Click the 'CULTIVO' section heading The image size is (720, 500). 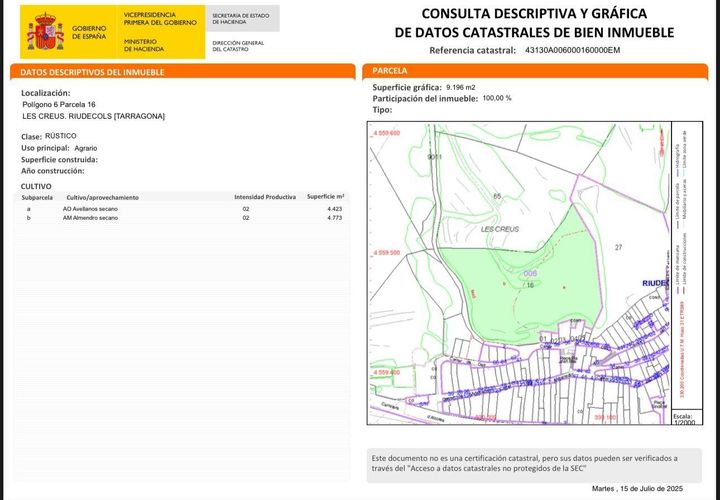[x=36, y=186]
